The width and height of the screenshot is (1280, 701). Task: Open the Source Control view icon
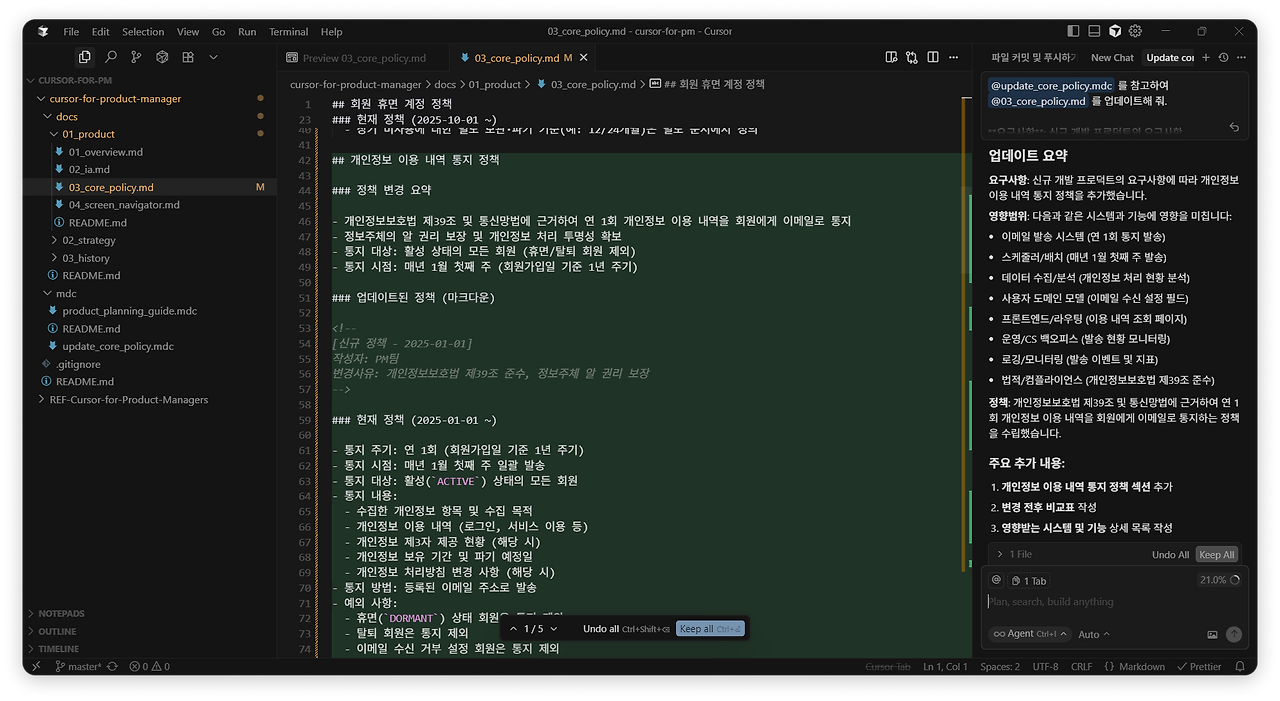[x=137, y=58]
